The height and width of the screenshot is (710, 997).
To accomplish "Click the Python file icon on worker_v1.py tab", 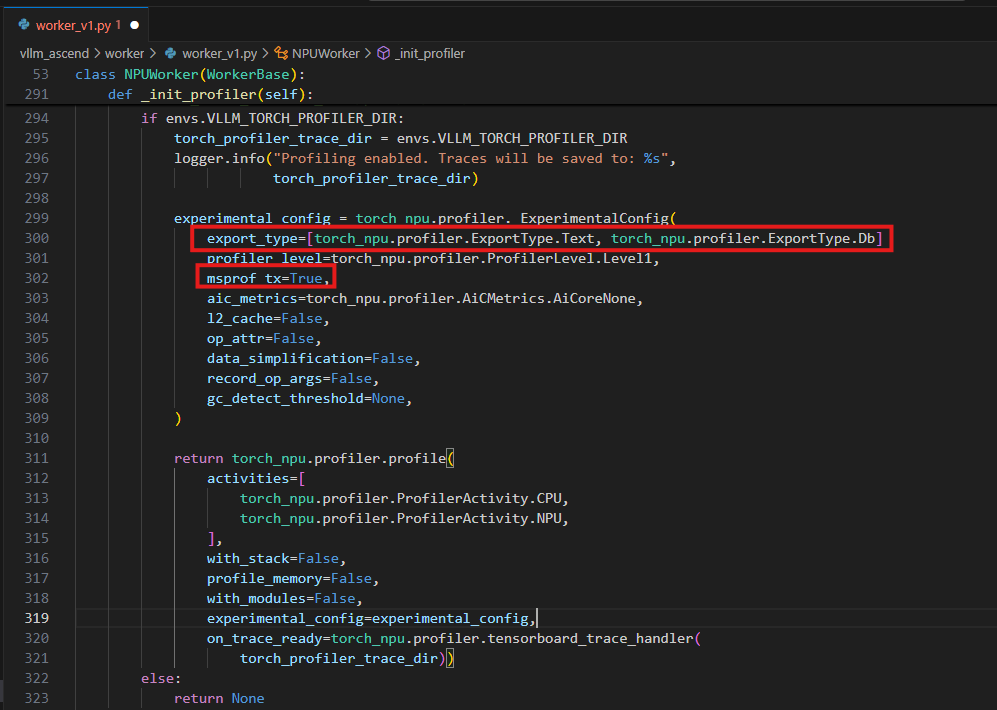I will click(24, 25).
